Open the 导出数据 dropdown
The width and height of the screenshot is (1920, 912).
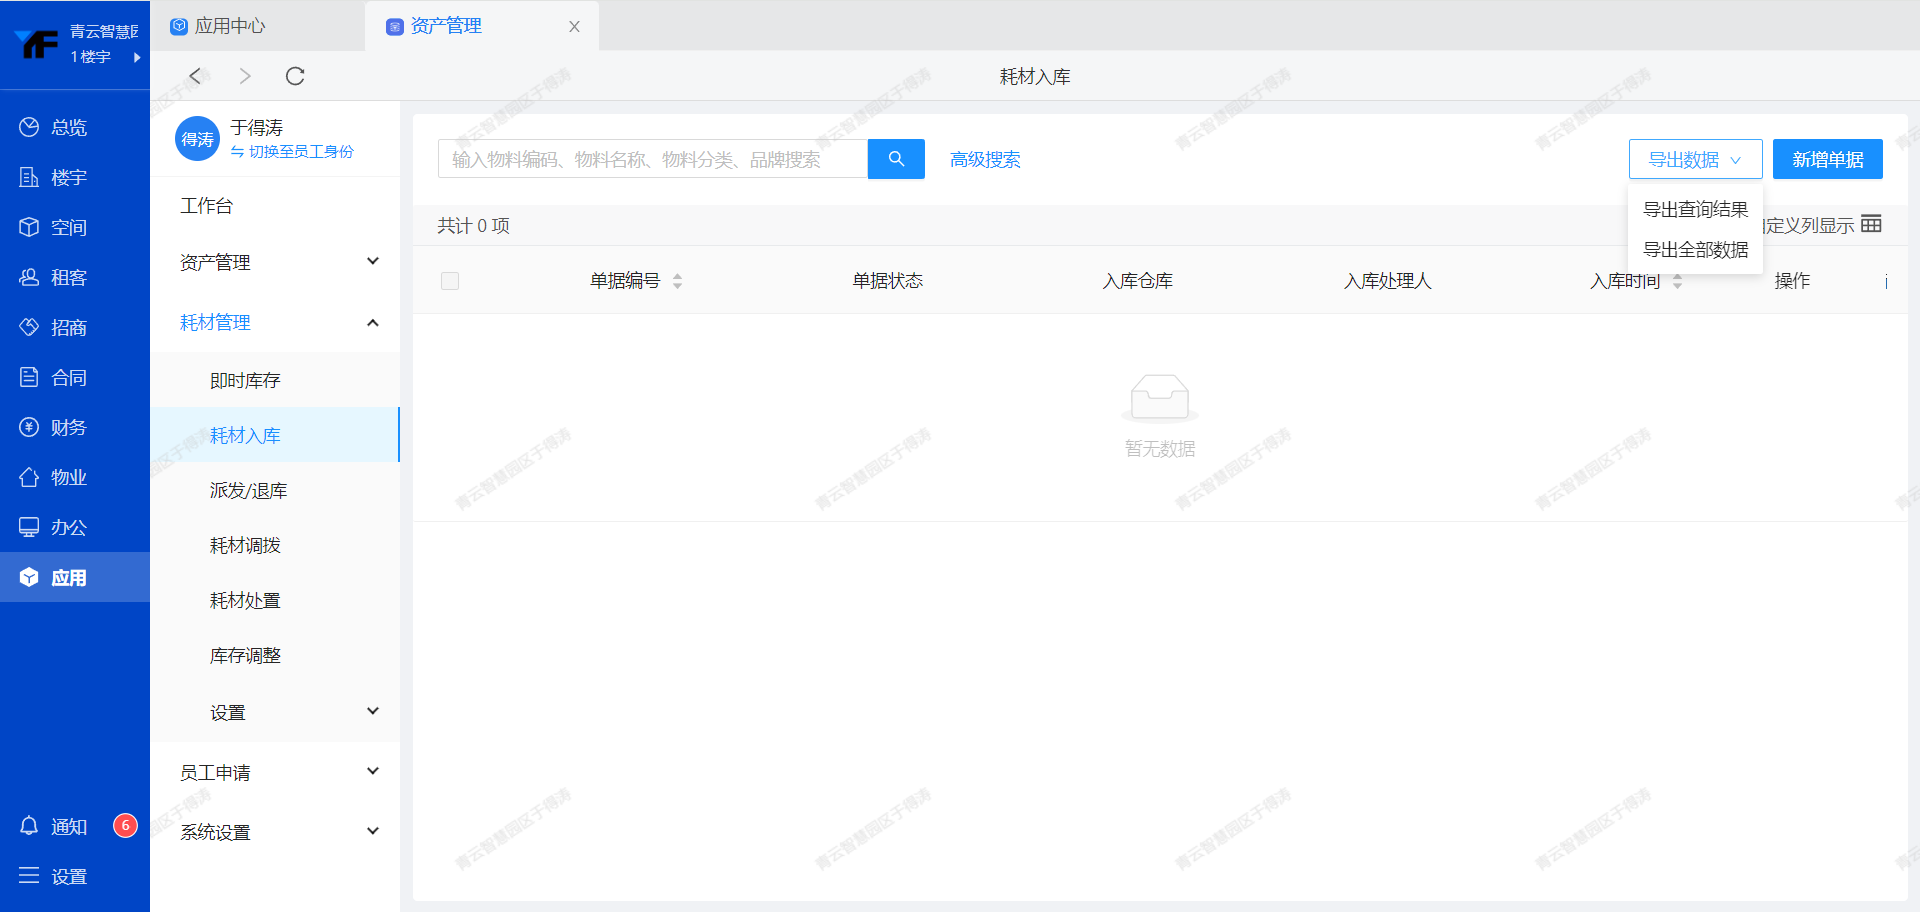coord(1695,159)
